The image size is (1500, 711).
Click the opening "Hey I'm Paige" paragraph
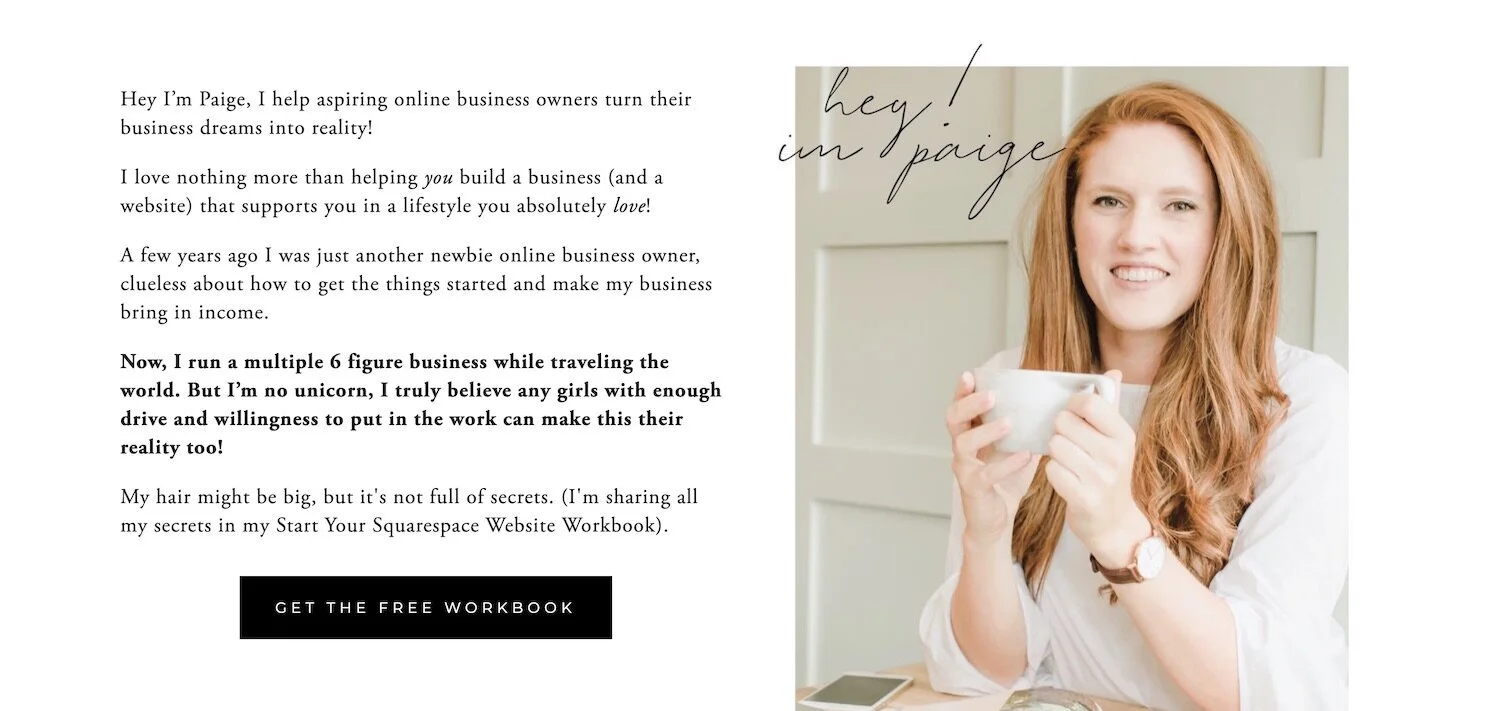click(406, 113)
